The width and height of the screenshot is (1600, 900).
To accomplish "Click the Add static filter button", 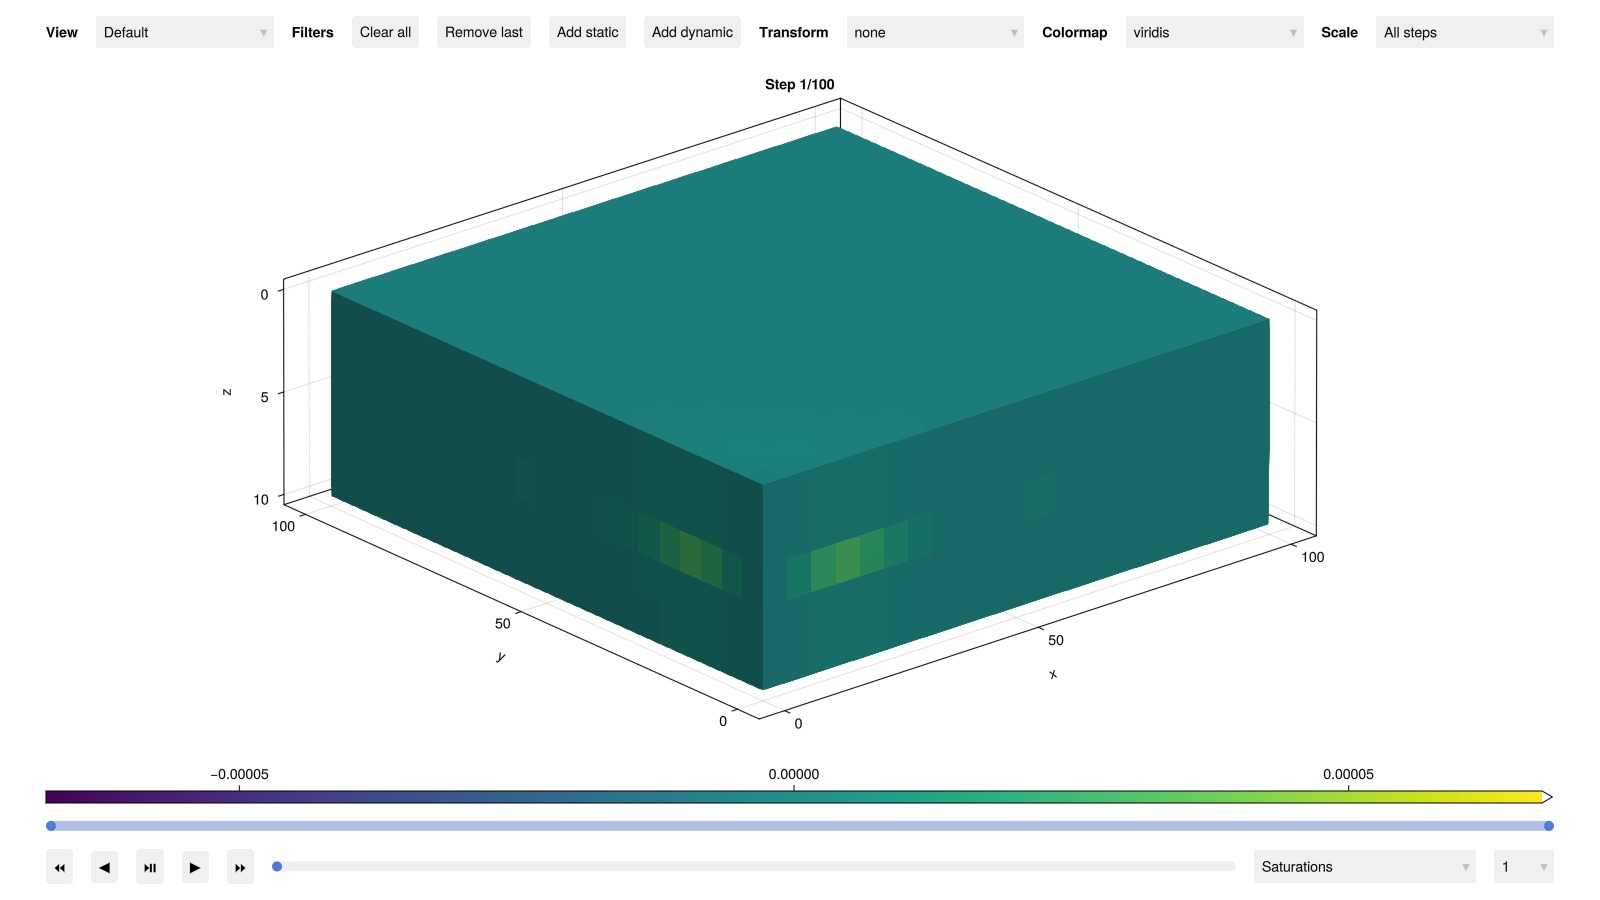I will (x=588, y=32).
